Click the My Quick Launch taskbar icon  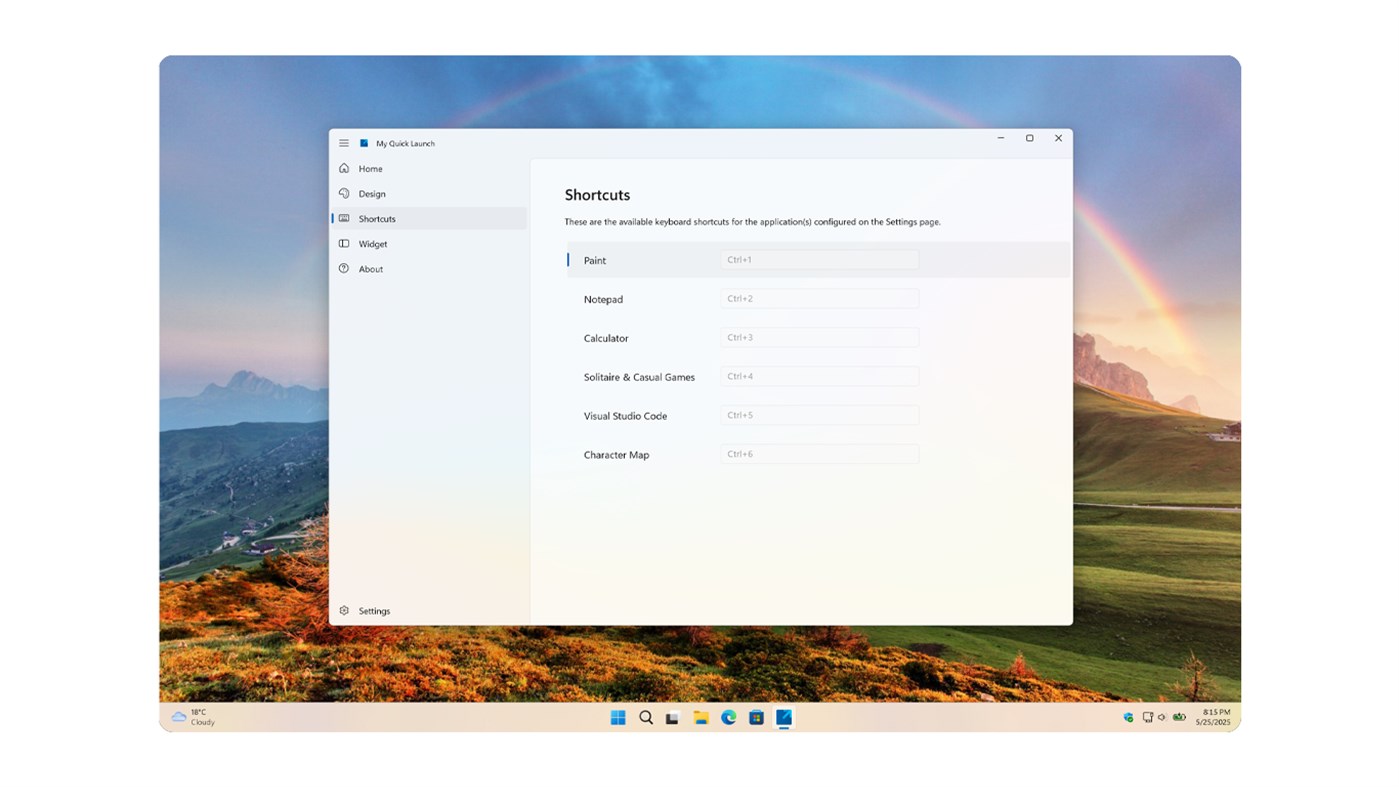tap(783, 717)
